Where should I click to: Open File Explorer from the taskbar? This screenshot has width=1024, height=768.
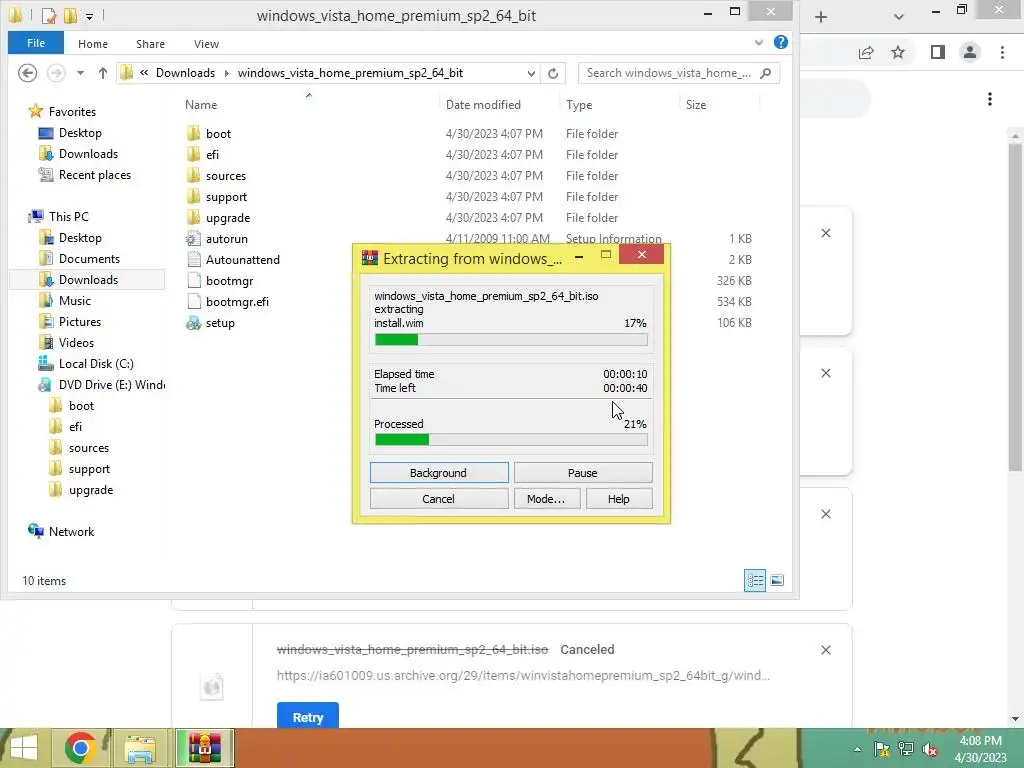click(140, 748)
